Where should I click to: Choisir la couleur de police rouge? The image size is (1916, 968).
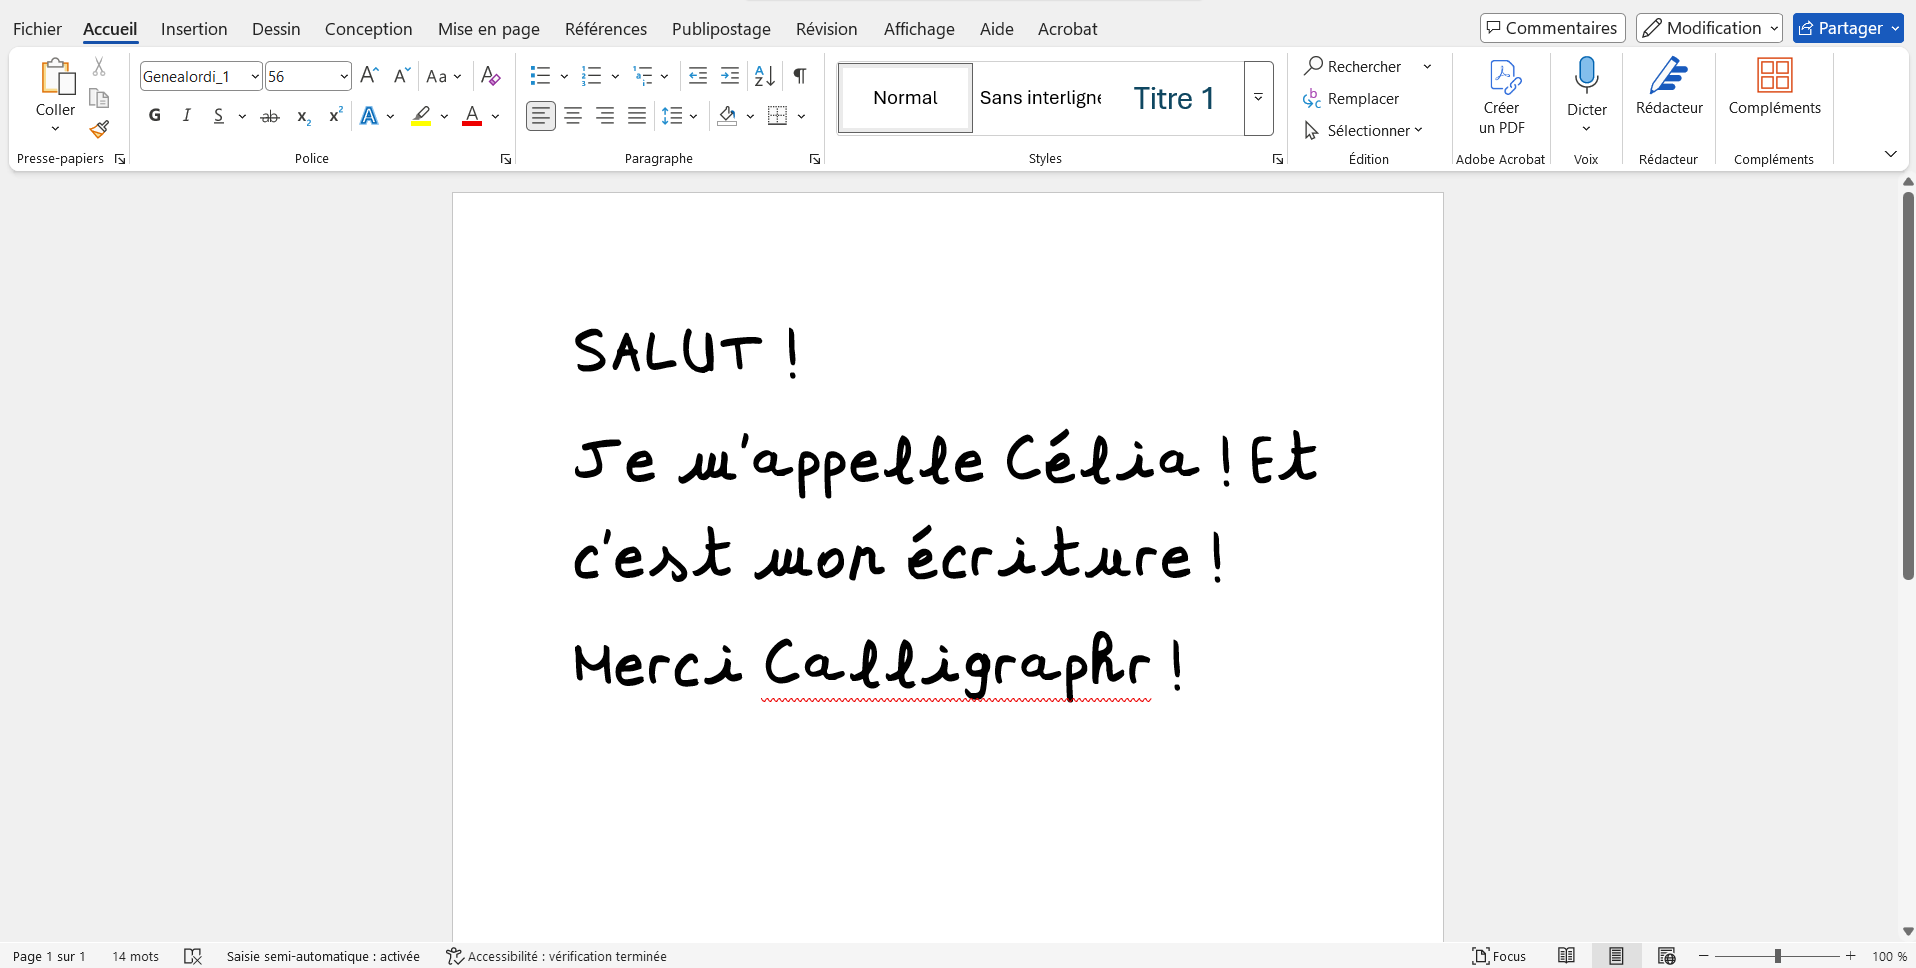(472, 116)
